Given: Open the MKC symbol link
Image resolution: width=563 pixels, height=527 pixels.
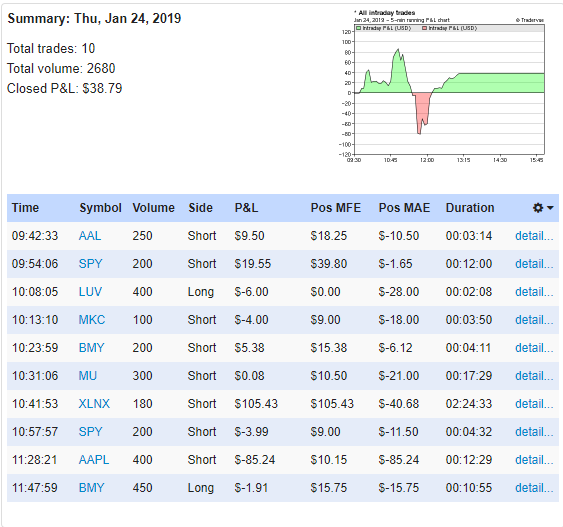Looking at the screenshot, I should (x=92, y=320).
